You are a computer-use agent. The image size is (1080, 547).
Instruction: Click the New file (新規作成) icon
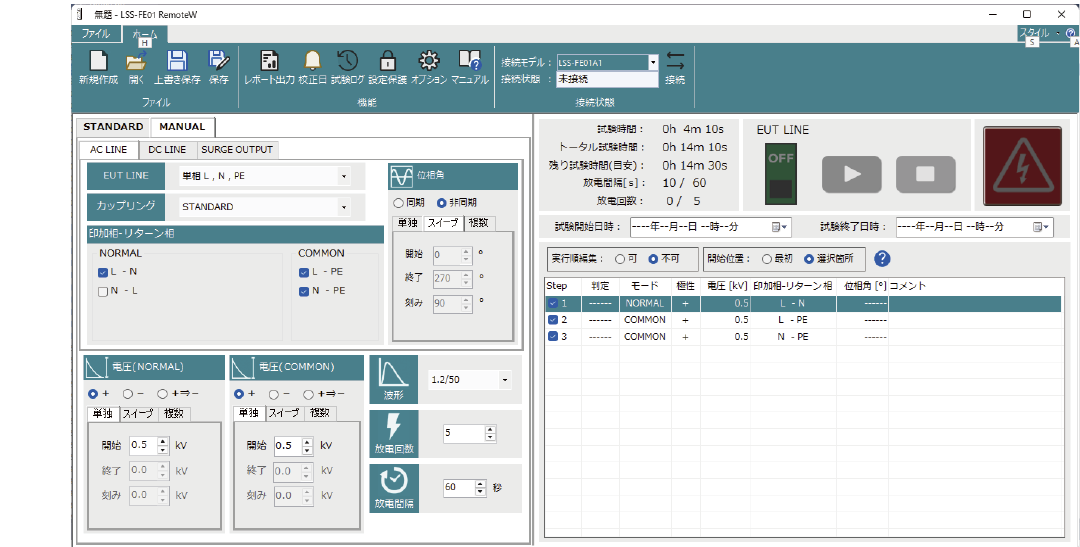[x=98, y=62]
